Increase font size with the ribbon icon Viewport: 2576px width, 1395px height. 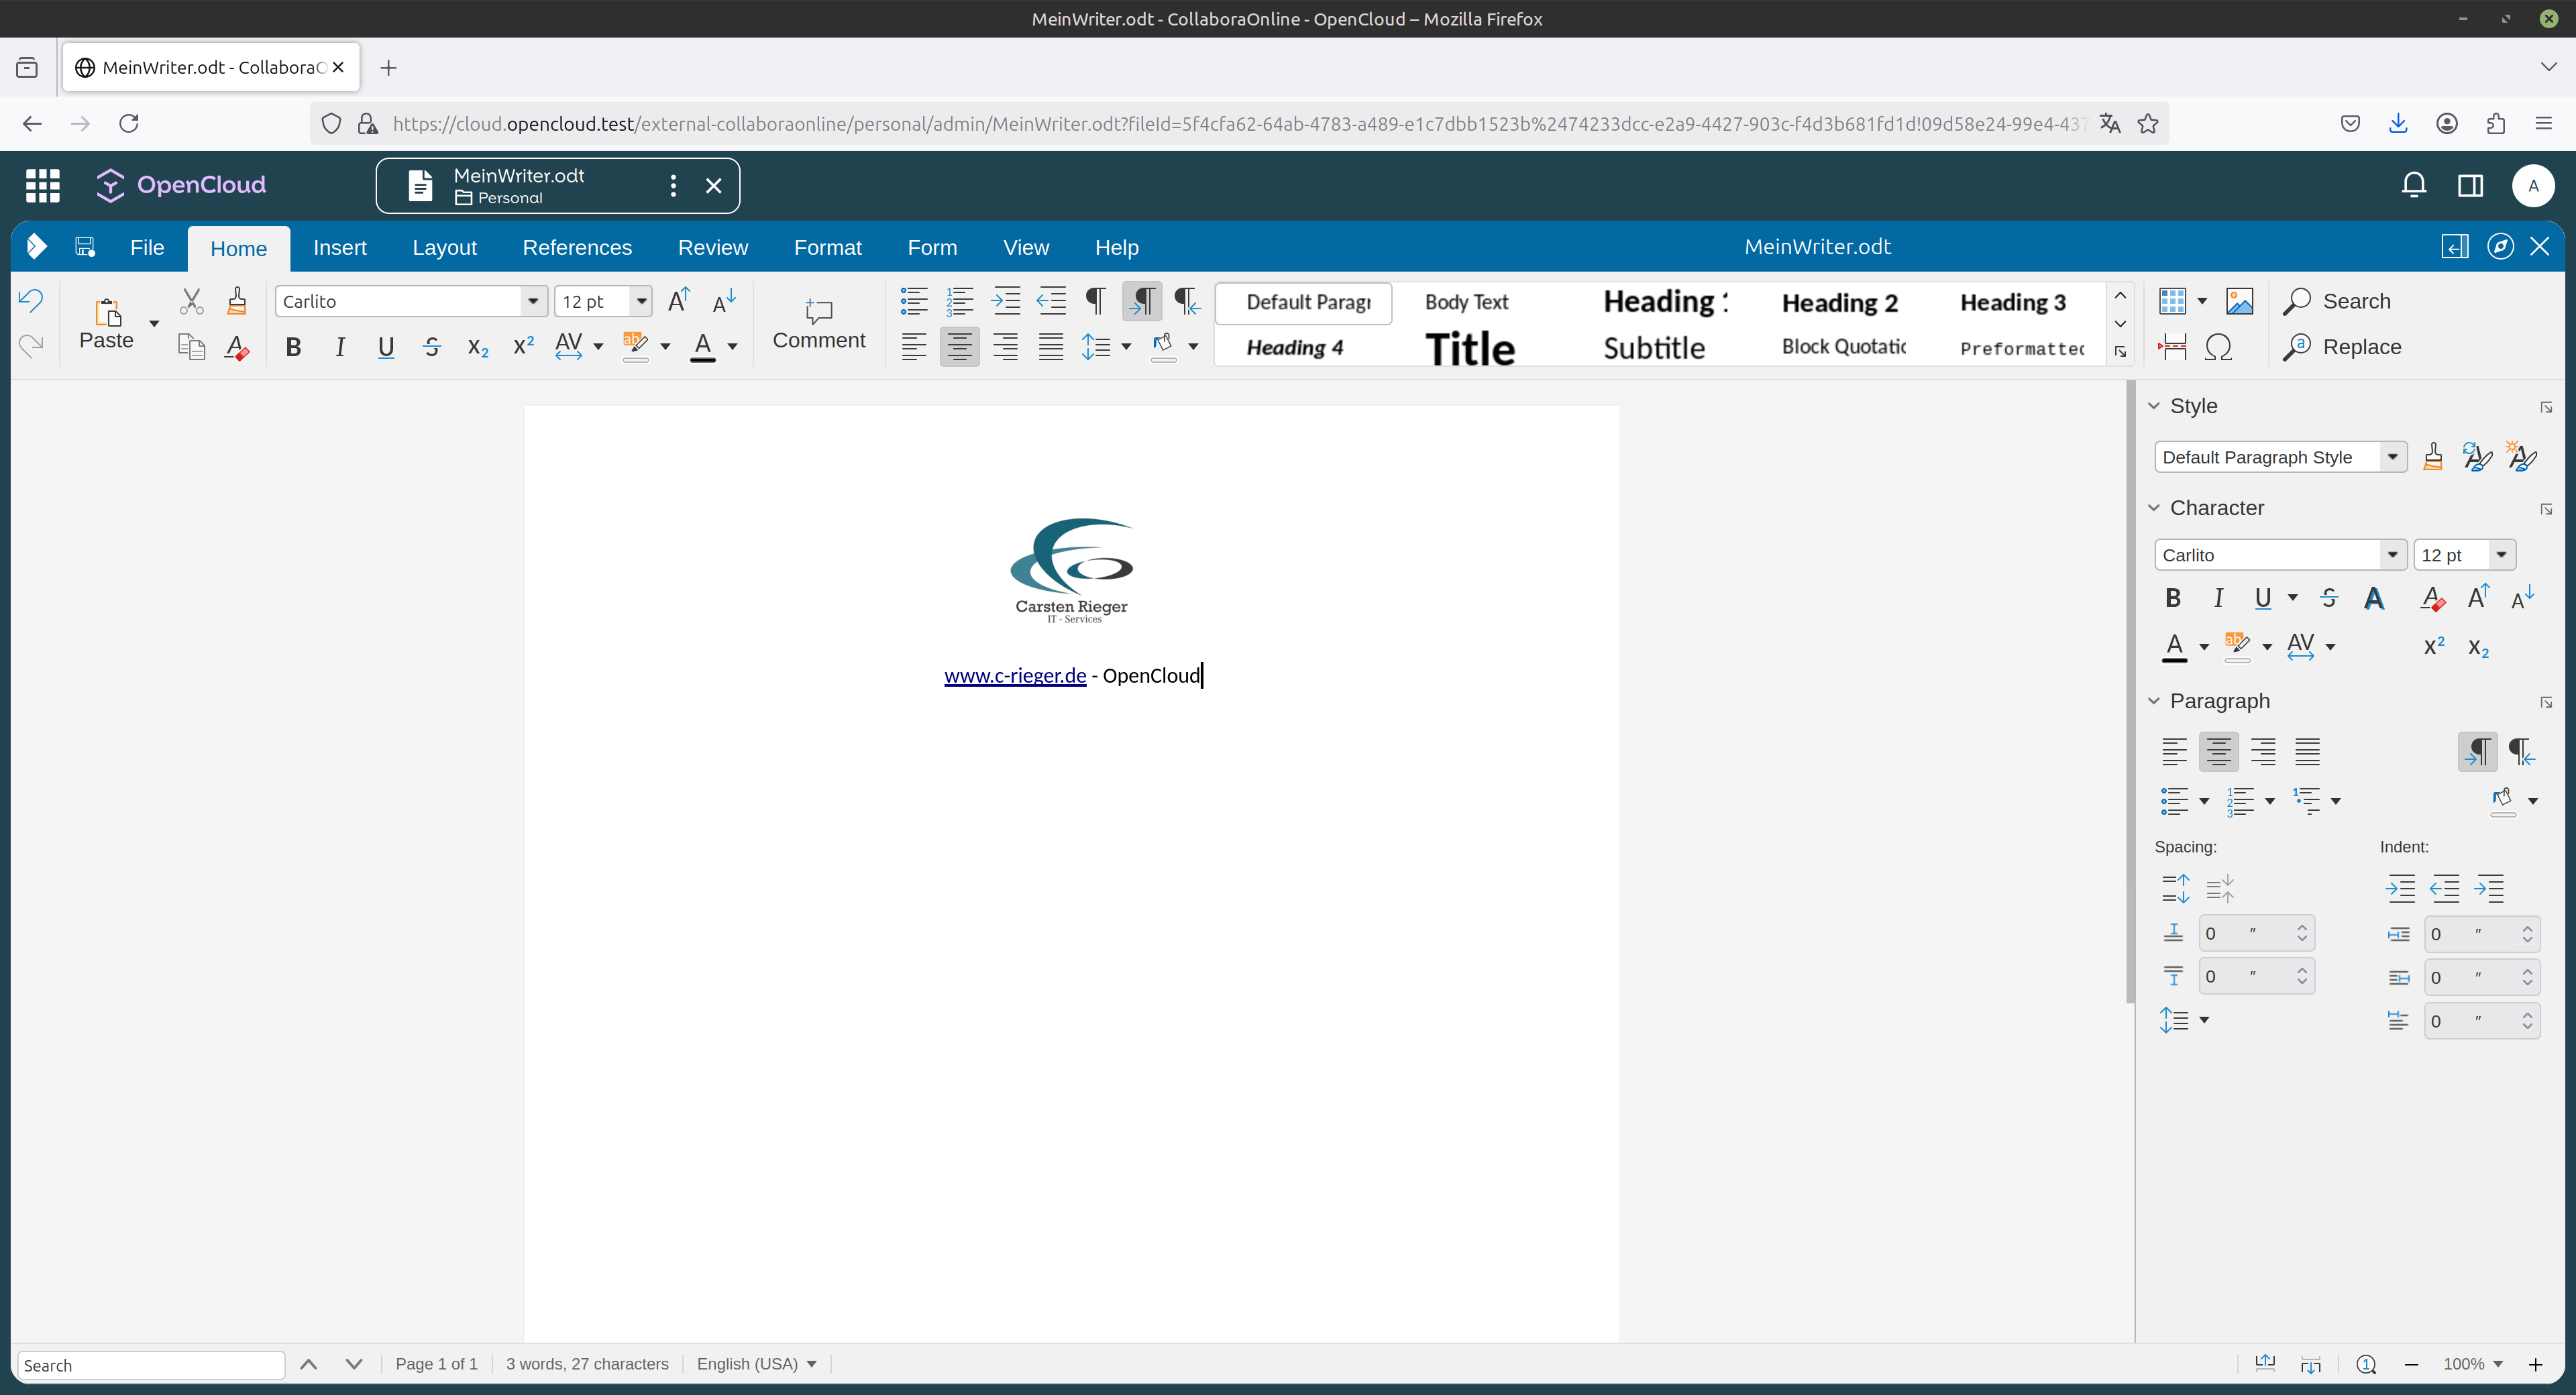pos(679,300)
